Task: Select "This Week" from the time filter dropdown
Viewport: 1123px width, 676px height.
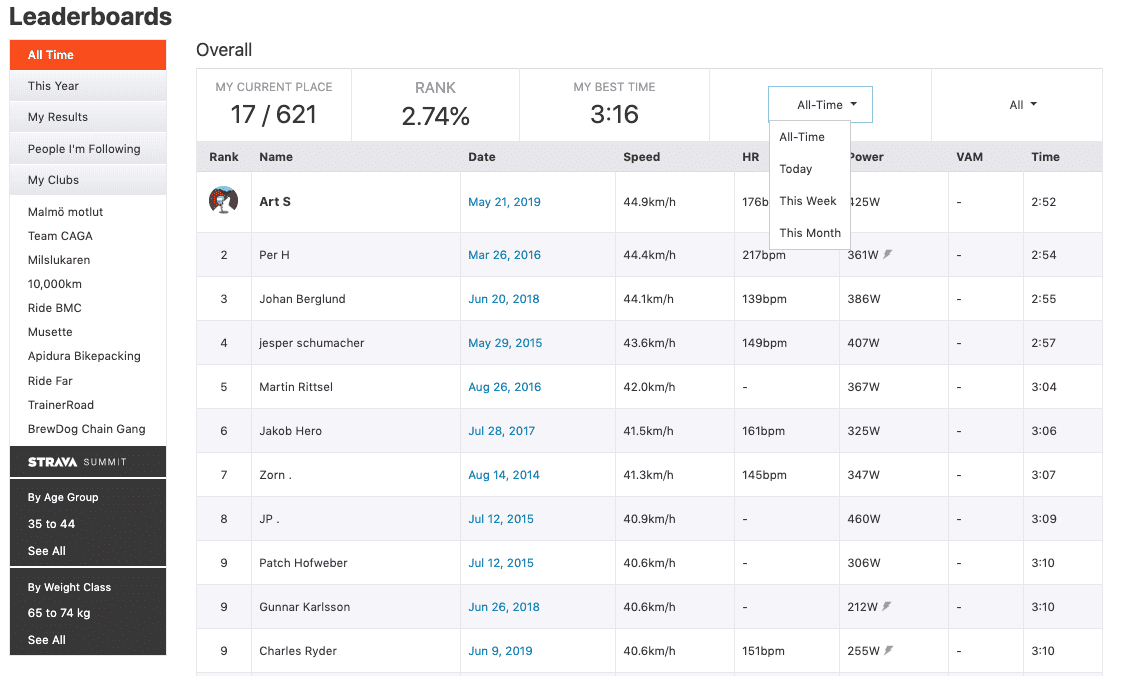Action: tap(808, 200)
